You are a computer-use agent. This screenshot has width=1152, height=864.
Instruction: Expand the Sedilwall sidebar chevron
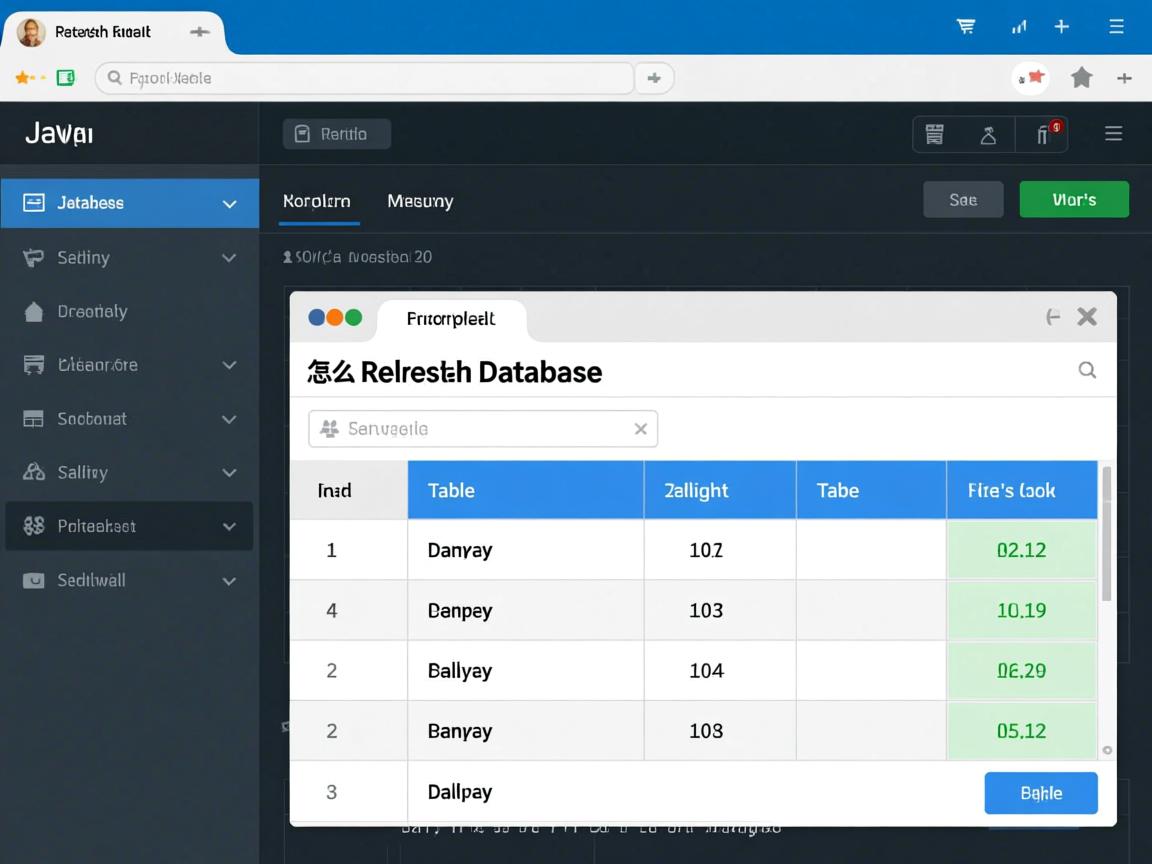(x=229, y=581)
